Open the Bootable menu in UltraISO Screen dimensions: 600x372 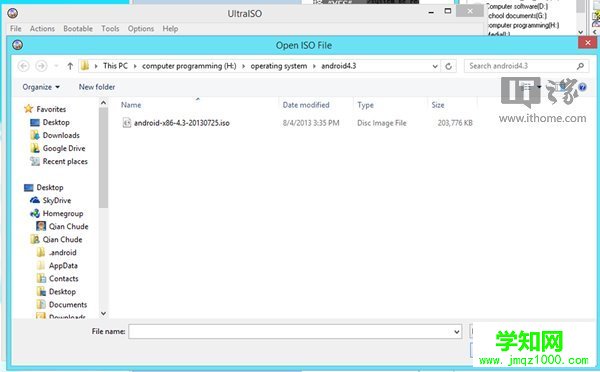pyautogui.click(x=78, y=29)
